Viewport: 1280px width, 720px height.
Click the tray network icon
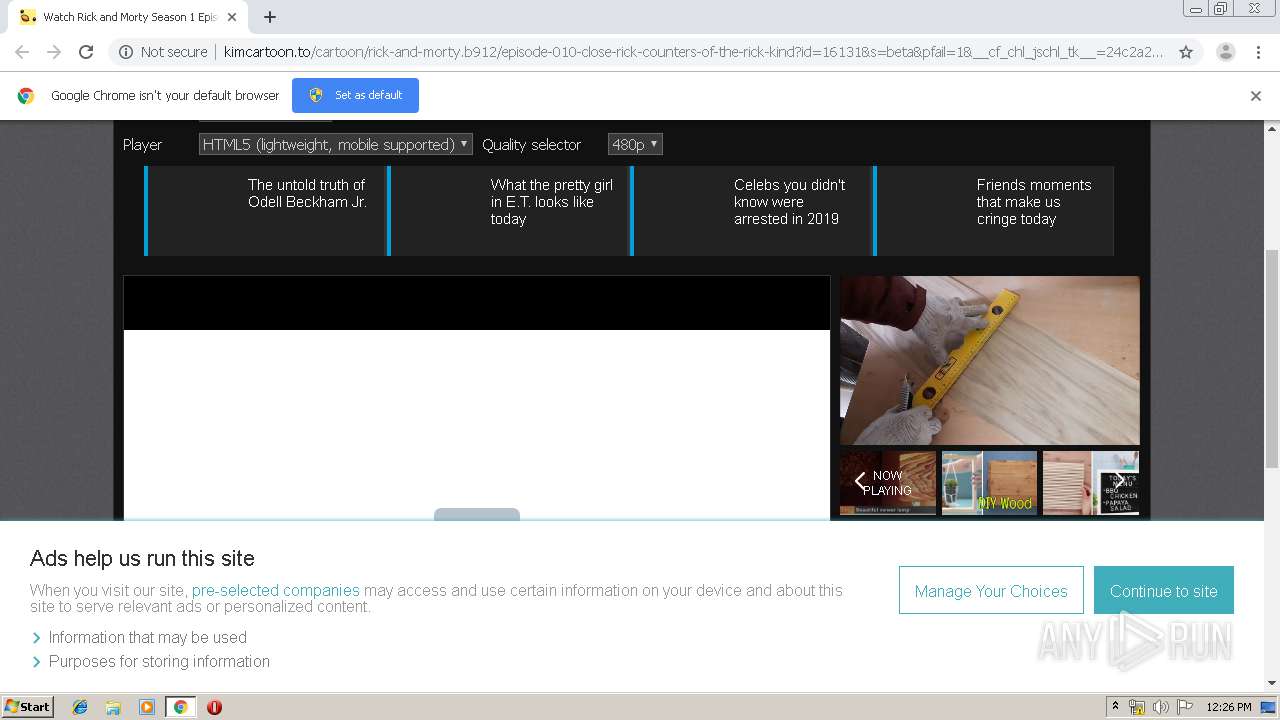point(1138,707)
